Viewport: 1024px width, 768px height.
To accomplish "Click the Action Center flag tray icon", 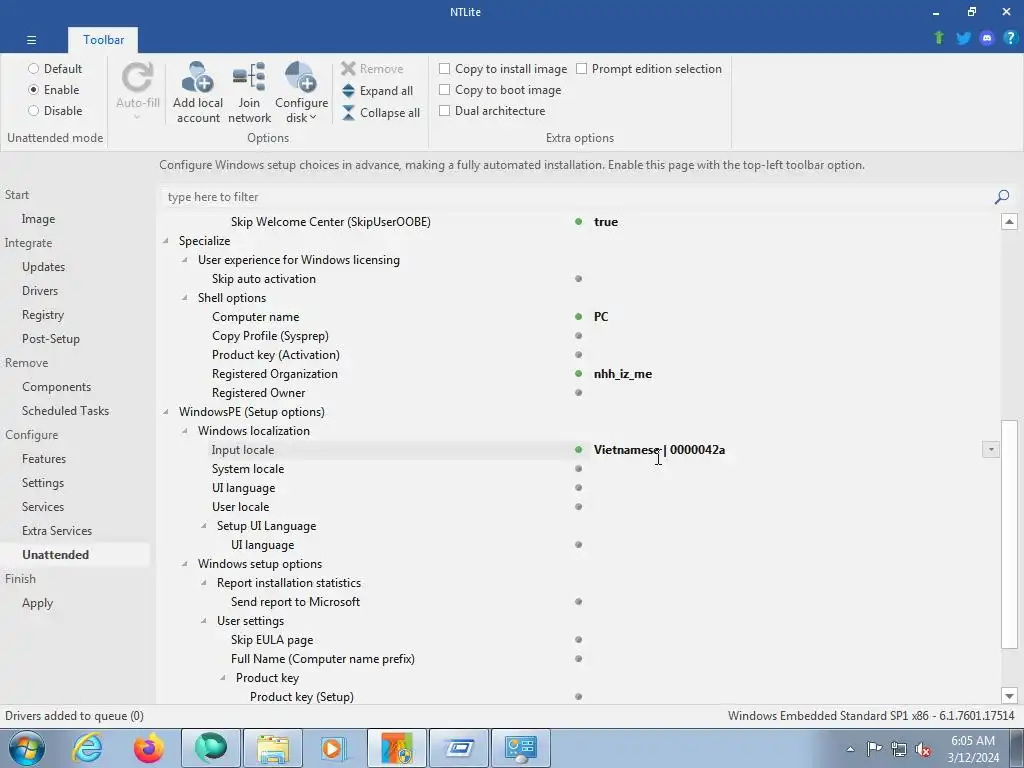I will 874,748.
